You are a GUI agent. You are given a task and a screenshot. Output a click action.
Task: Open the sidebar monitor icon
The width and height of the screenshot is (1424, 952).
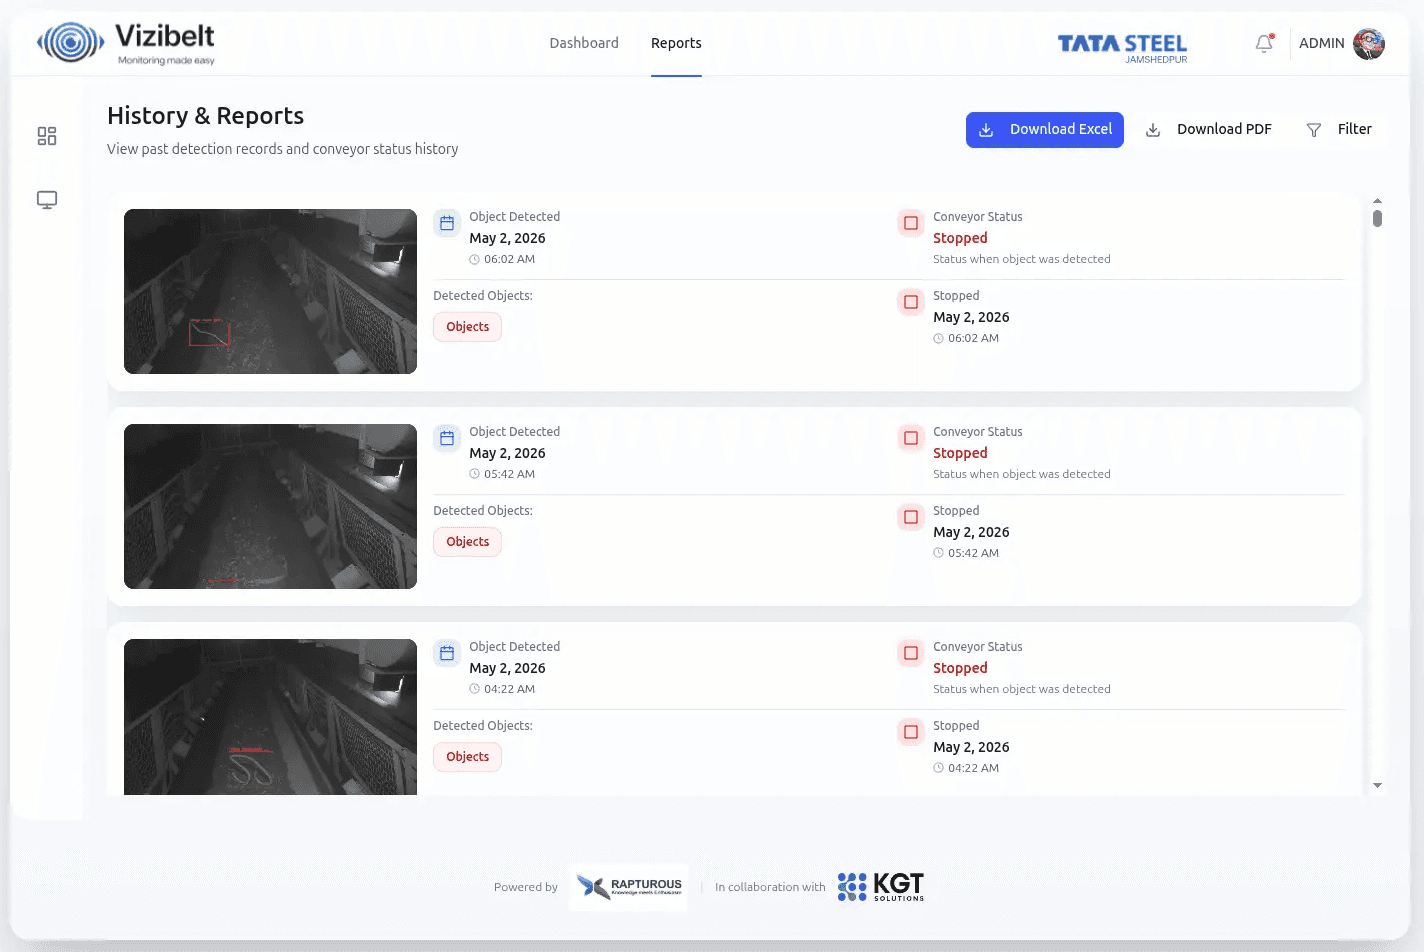point(47,200)
